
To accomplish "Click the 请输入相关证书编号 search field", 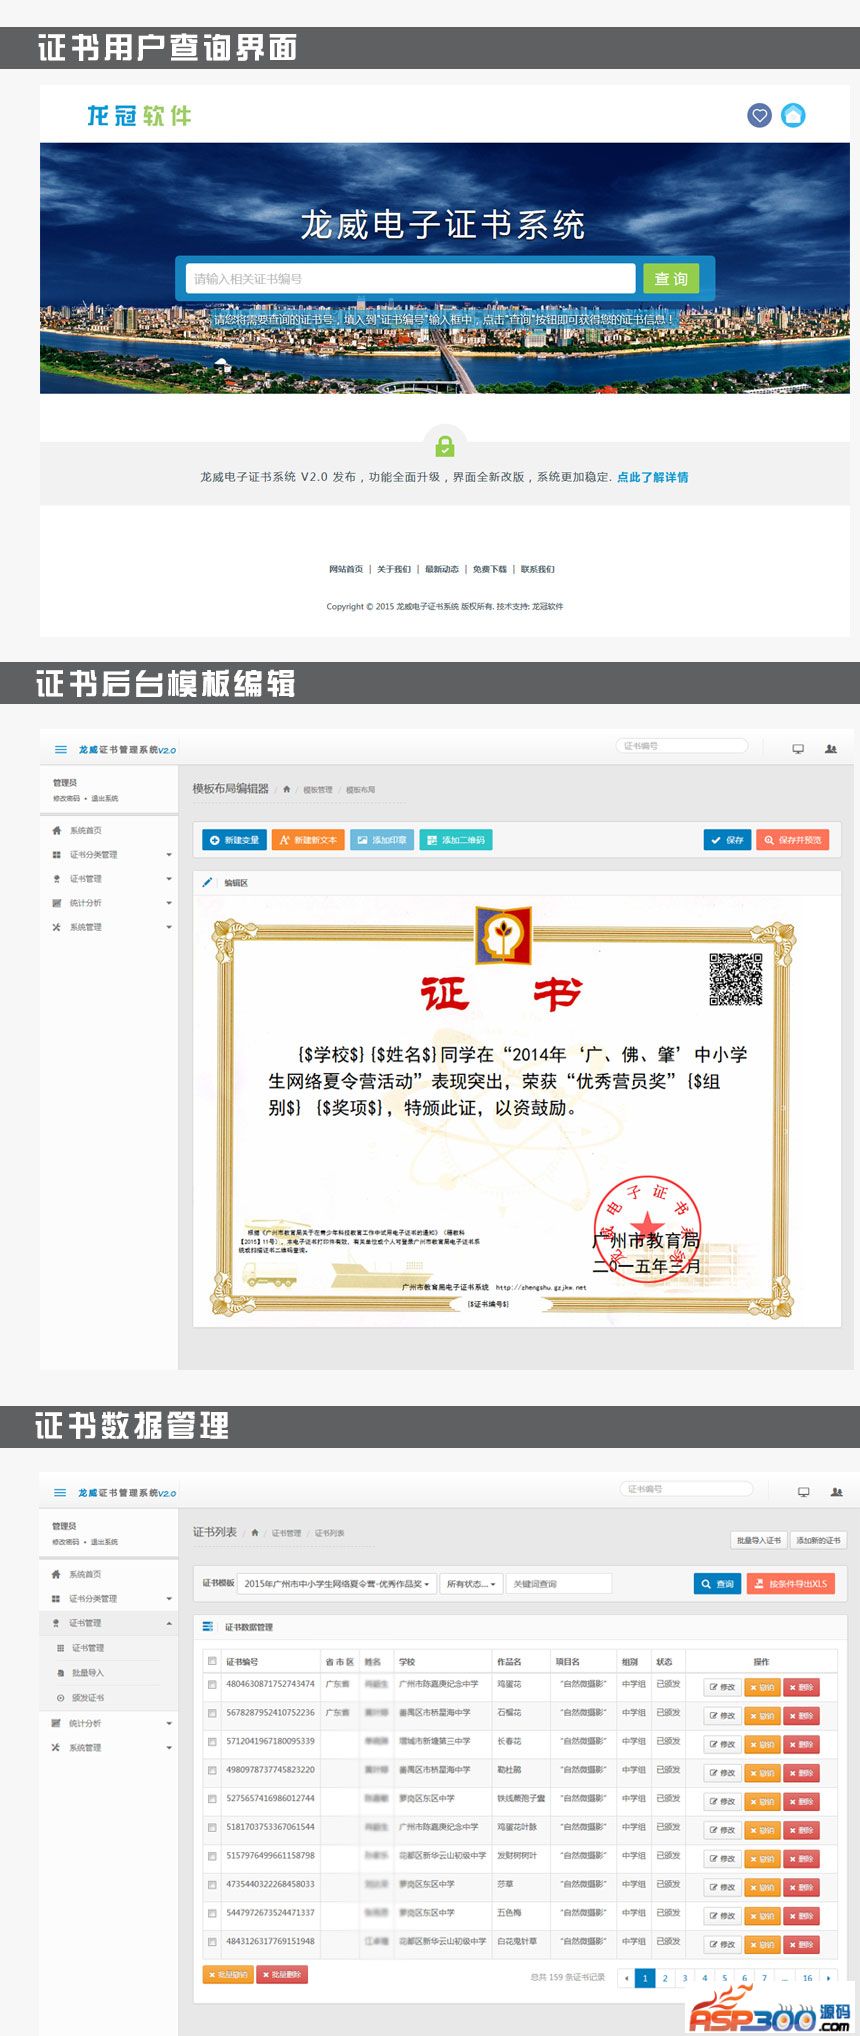I will 410,279.
